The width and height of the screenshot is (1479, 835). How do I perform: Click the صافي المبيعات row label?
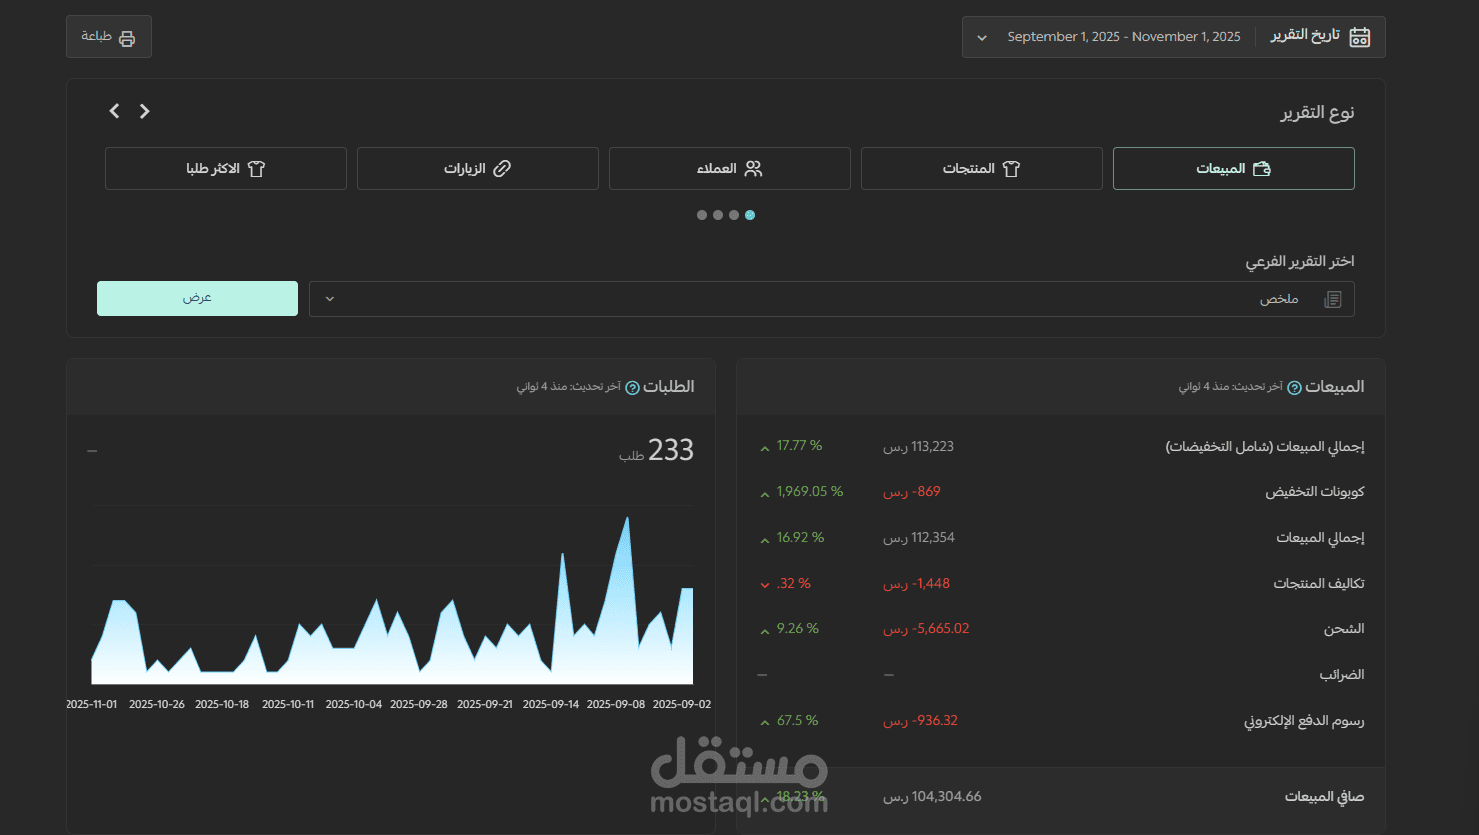[x=1324, y=797]
